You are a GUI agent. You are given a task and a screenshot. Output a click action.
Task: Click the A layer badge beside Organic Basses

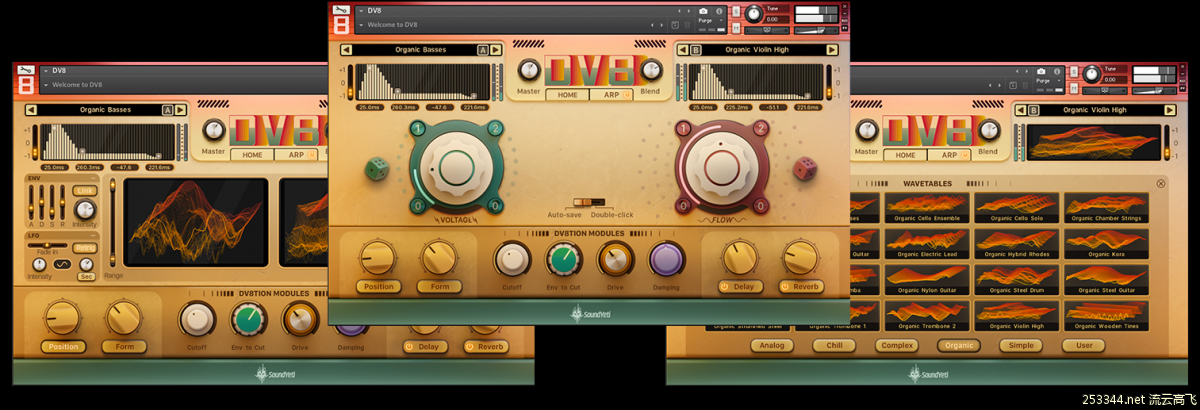pos(483,49)
